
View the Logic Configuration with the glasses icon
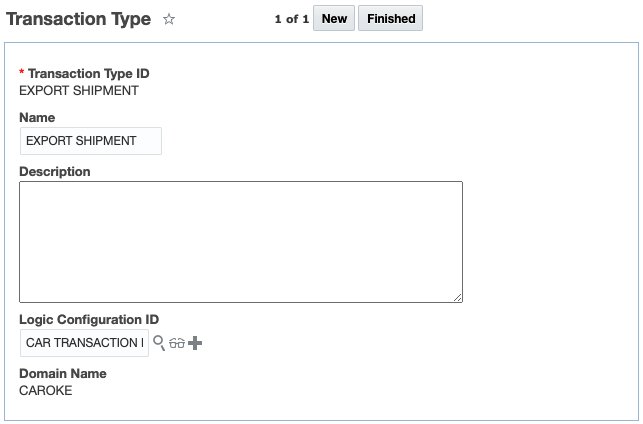177,343
